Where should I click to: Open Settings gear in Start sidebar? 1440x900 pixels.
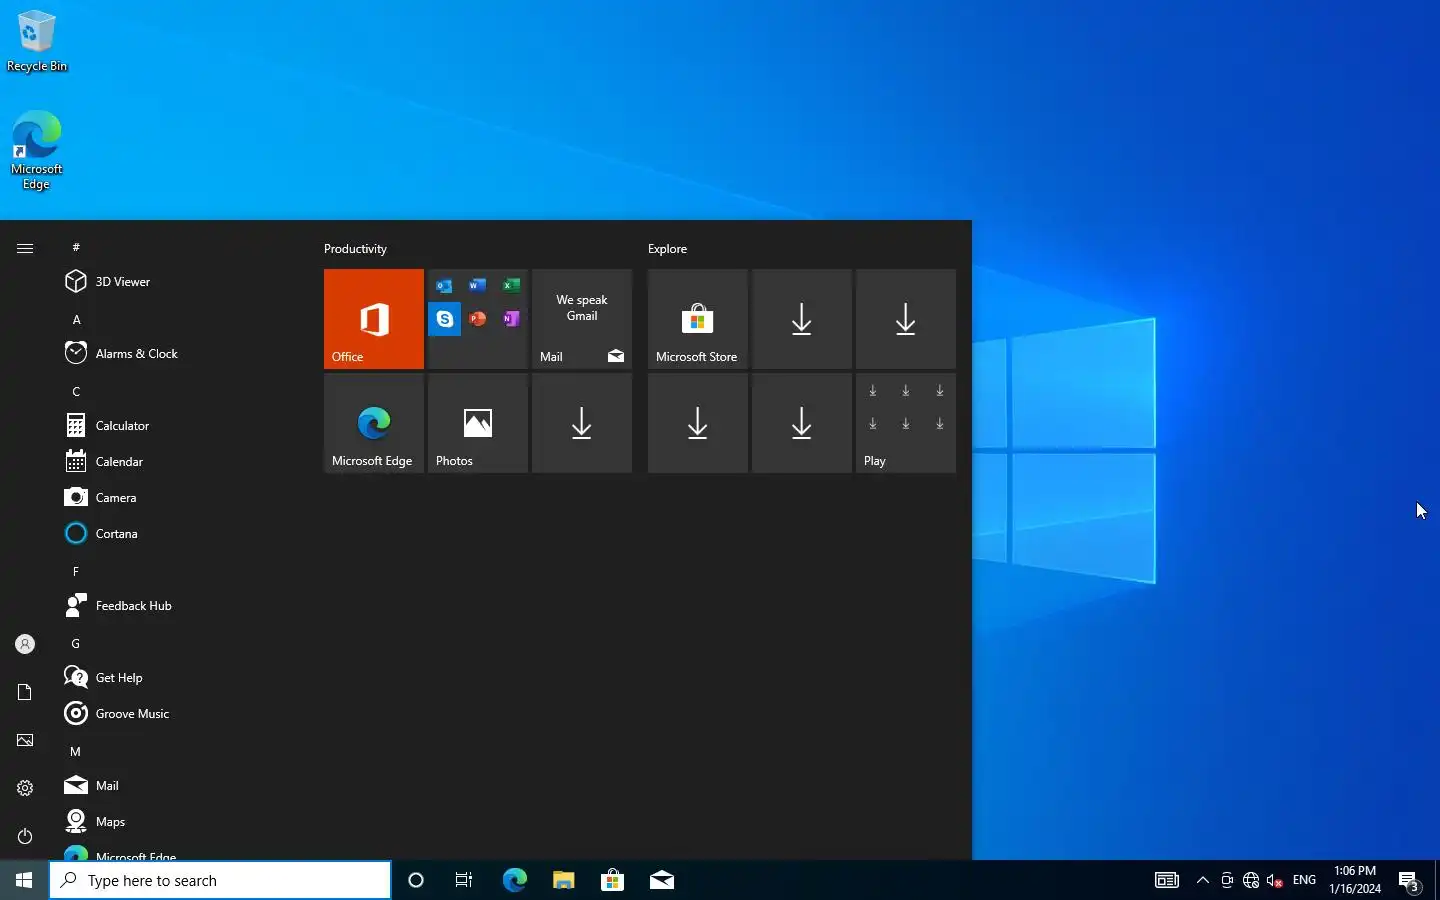[x=25, y=788]
